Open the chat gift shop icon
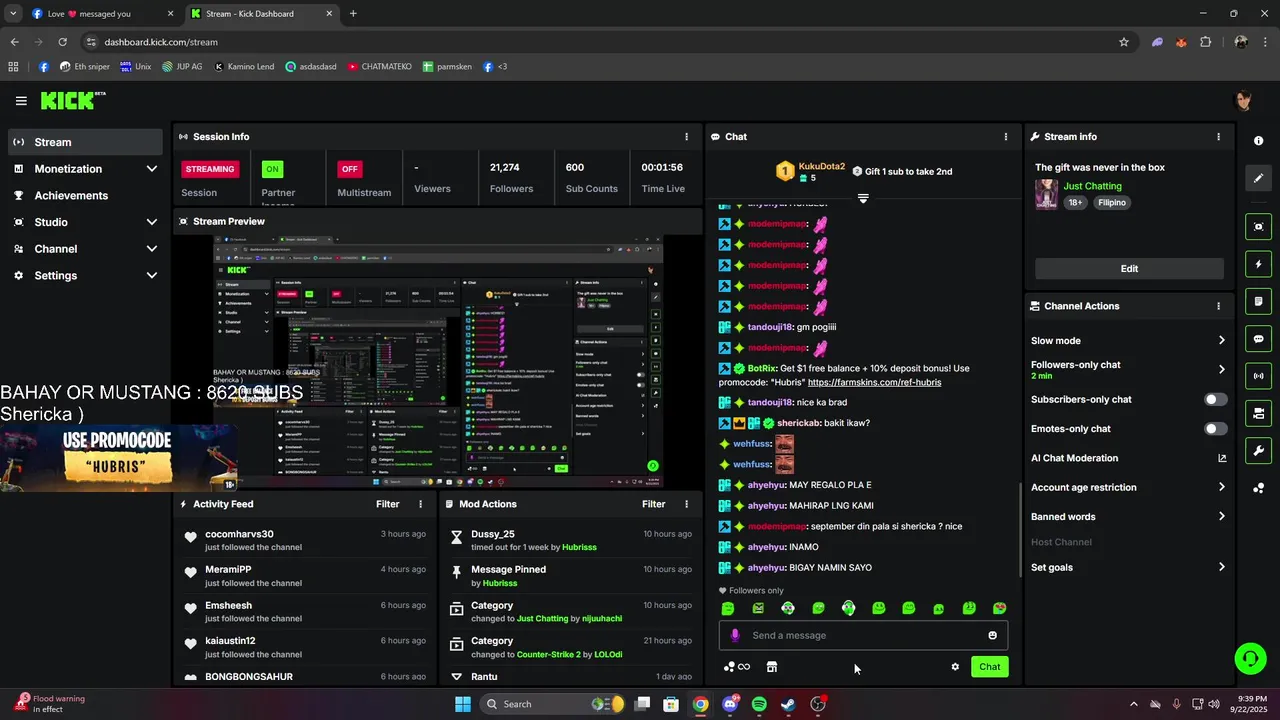The height and width of the screenshot is (720, 1280). pos(771,667)
